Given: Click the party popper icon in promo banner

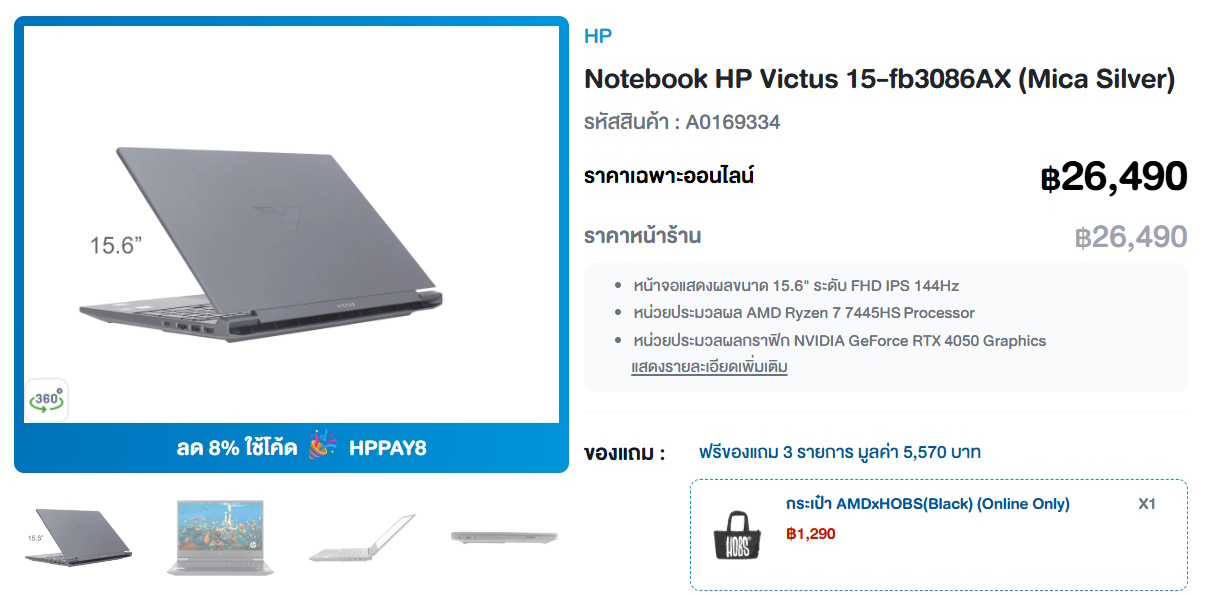Looking at the screenshot, I should coord(323,446).
